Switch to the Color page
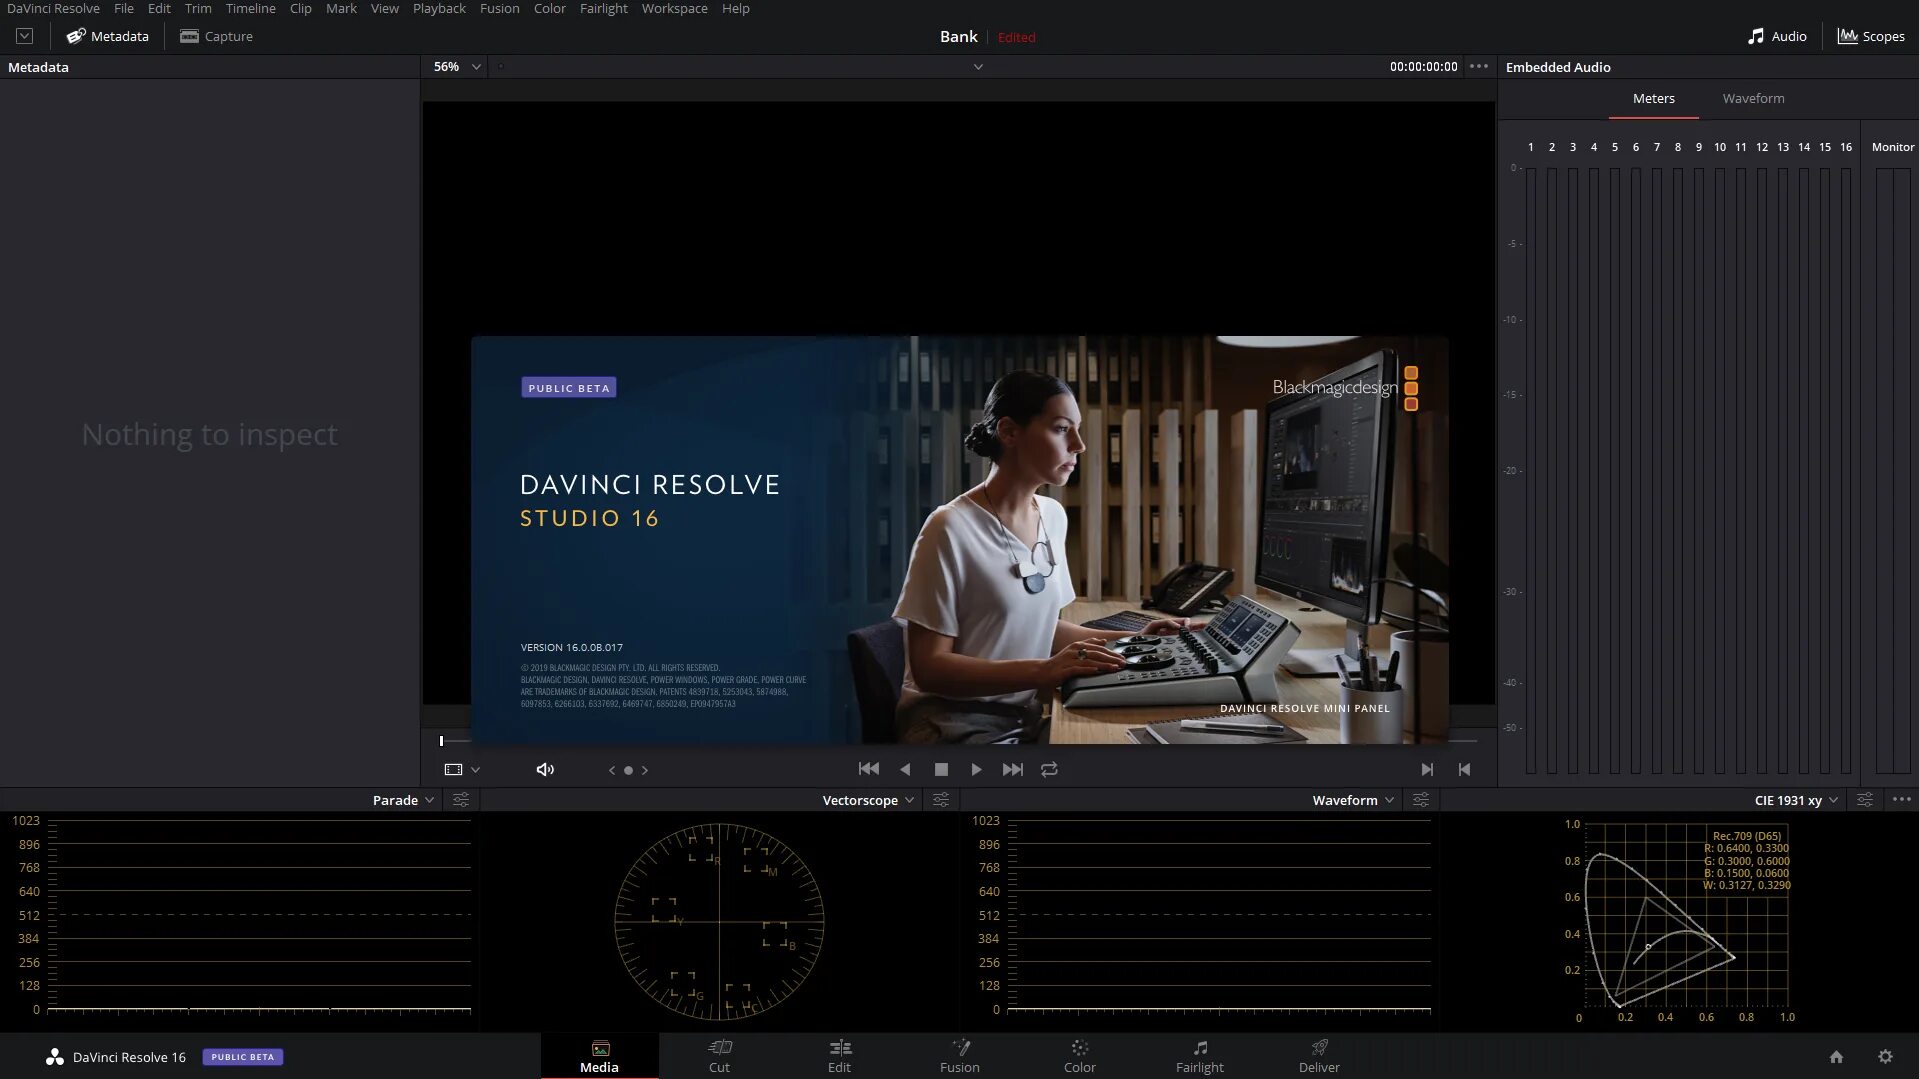 [1079, 1056]
